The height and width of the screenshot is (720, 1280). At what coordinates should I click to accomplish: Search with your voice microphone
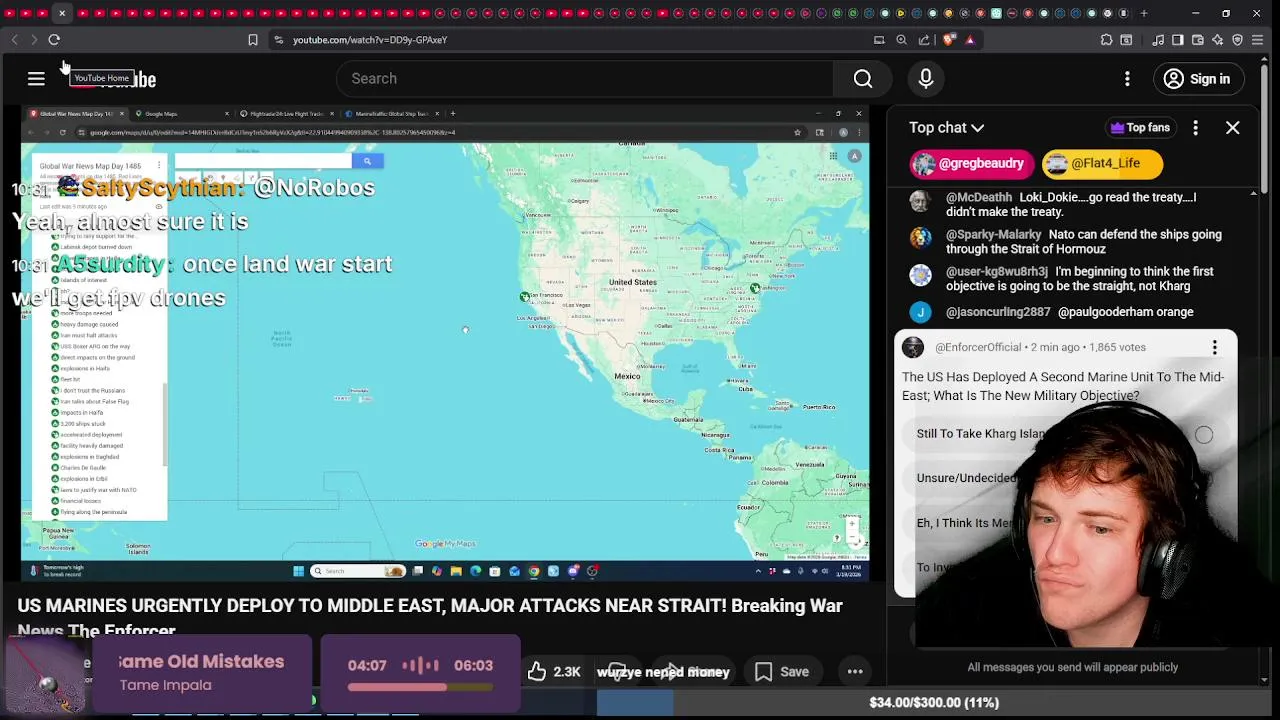point(926,79)
